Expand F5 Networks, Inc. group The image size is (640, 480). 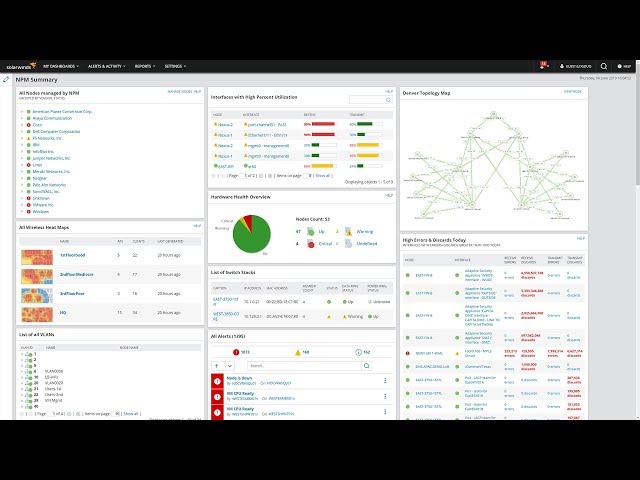(22, 138)
